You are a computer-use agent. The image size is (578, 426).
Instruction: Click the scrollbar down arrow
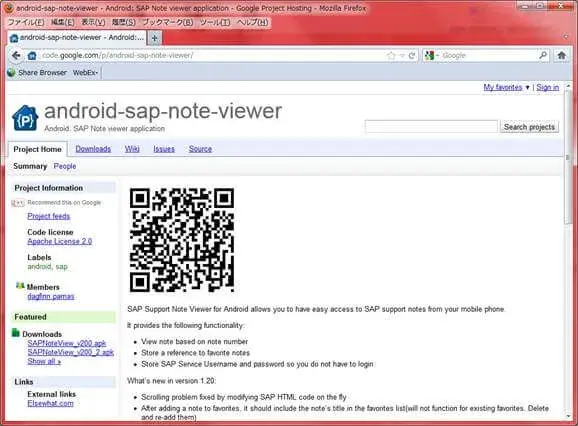[568, 416]
